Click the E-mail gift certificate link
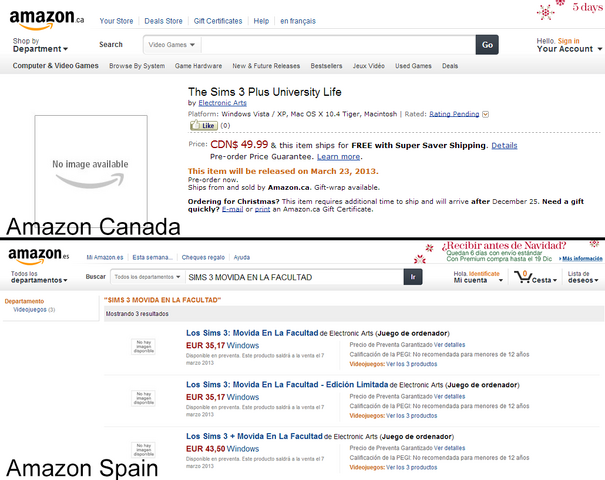This screenshot has height=480, width=605. click(x=232, y=210)
